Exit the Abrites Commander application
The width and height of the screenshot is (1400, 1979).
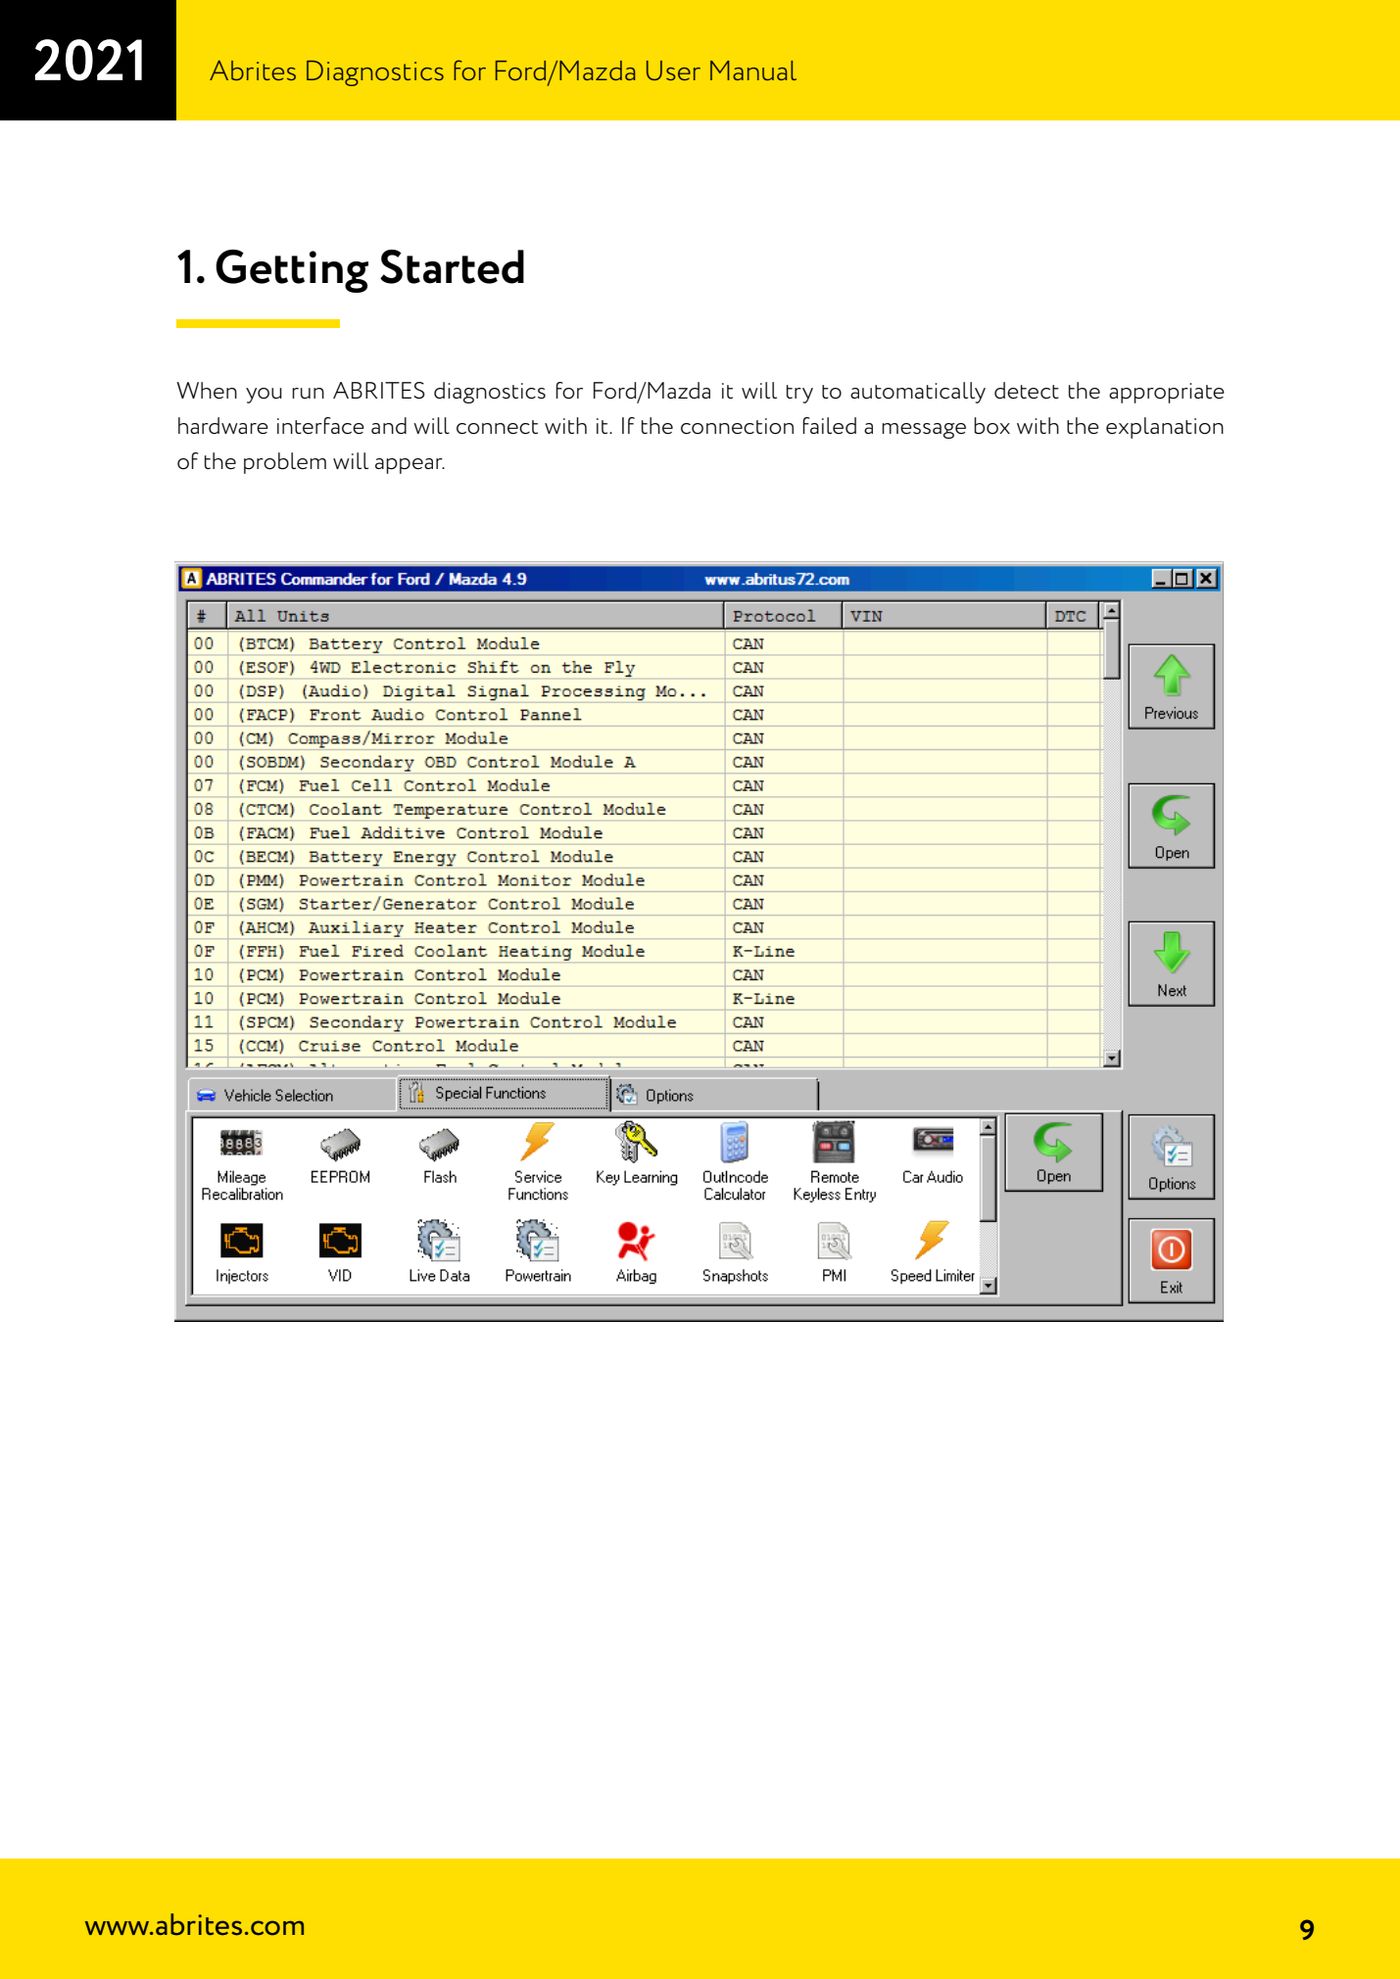[1171, 1260]
